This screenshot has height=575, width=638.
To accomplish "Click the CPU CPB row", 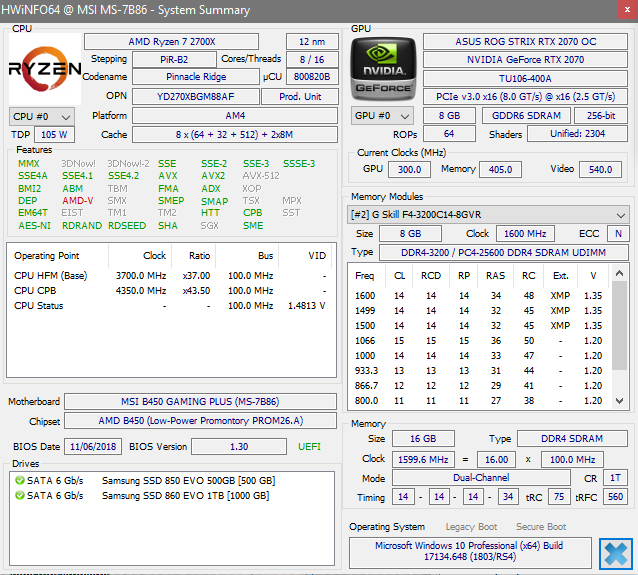I will click(171, 291).
